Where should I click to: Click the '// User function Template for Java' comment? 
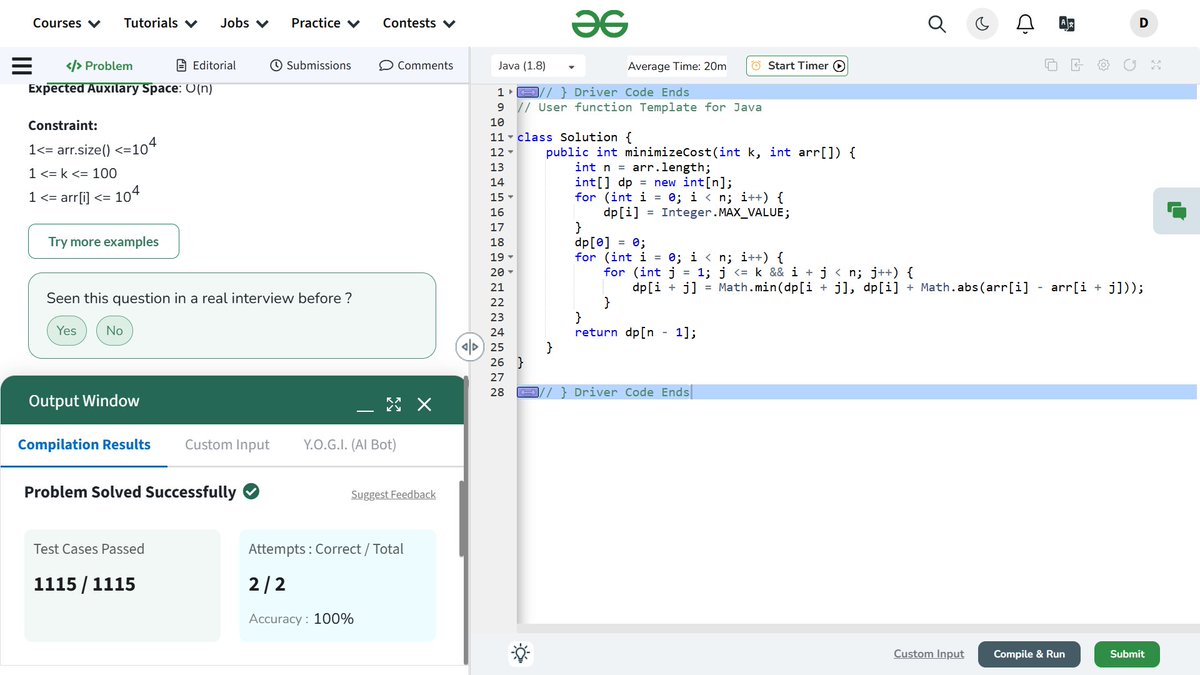[x=640, y=107]
